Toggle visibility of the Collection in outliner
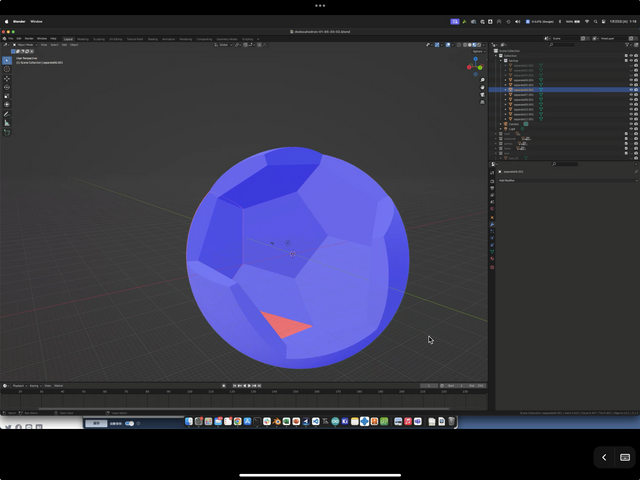 [631, 56]
